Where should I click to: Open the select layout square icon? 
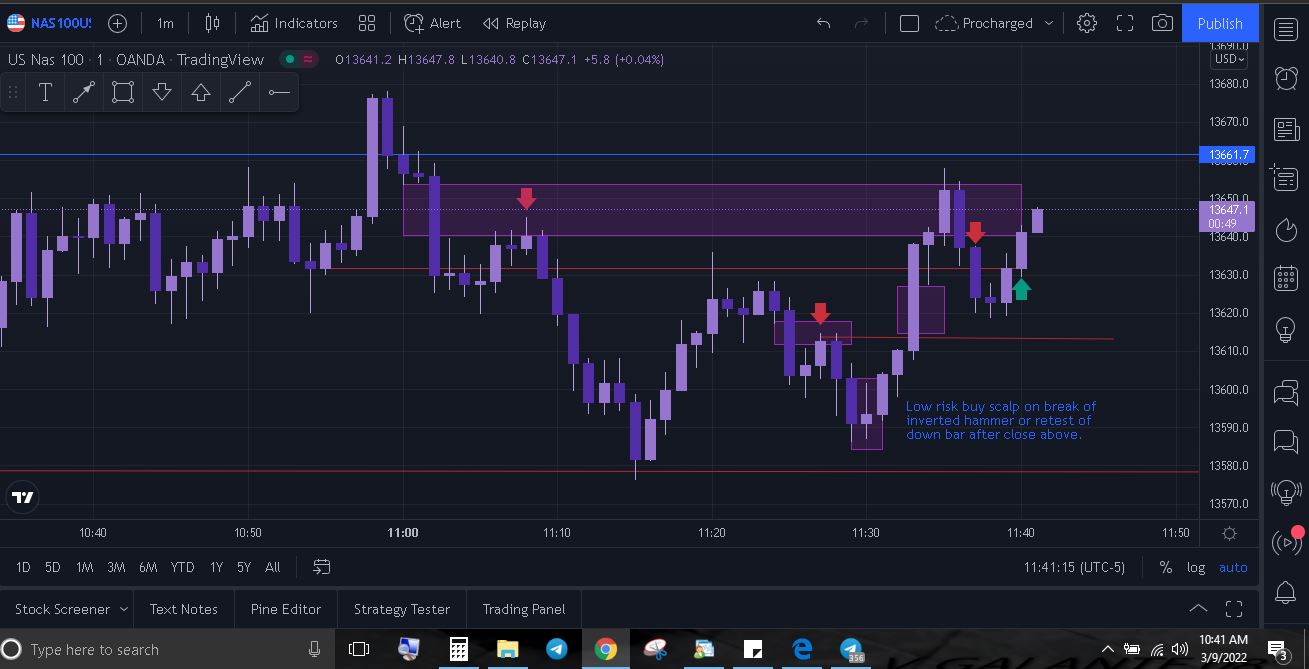point(909,23)
